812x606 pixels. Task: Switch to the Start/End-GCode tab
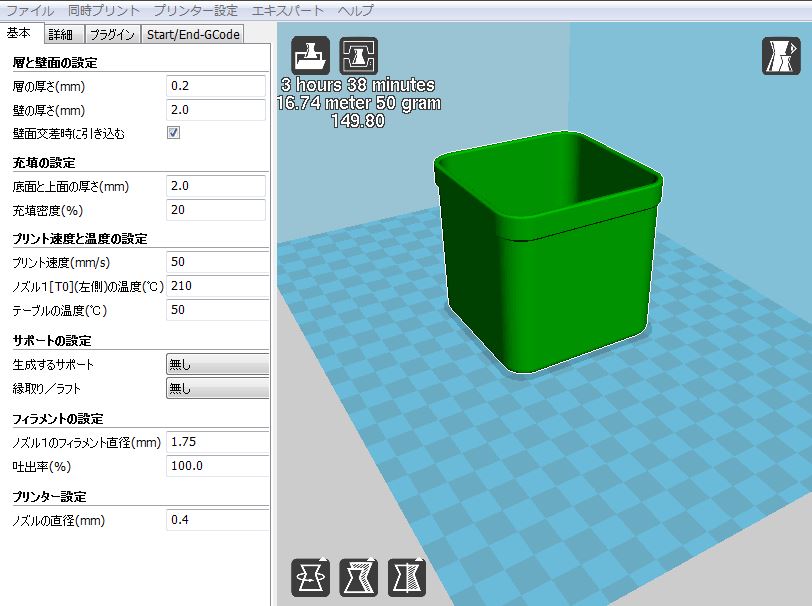point(193,34)
